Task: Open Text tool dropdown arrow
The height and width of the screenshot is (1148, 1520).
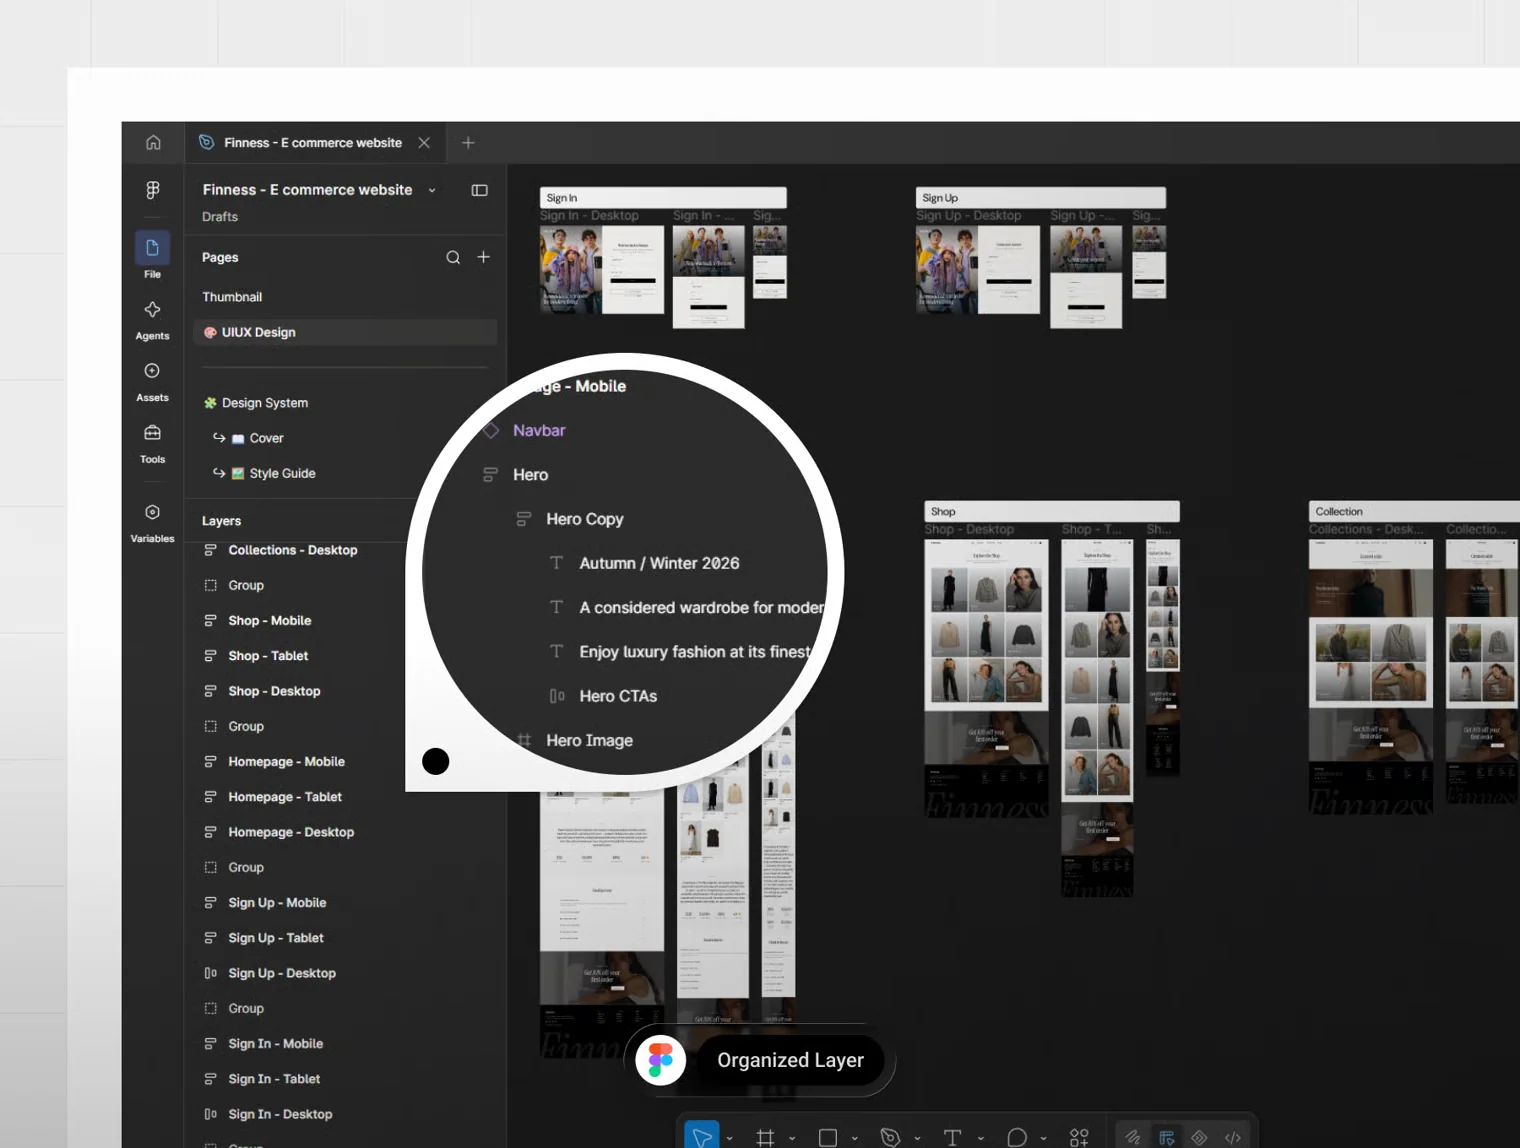Action: tap(980, 1138)
